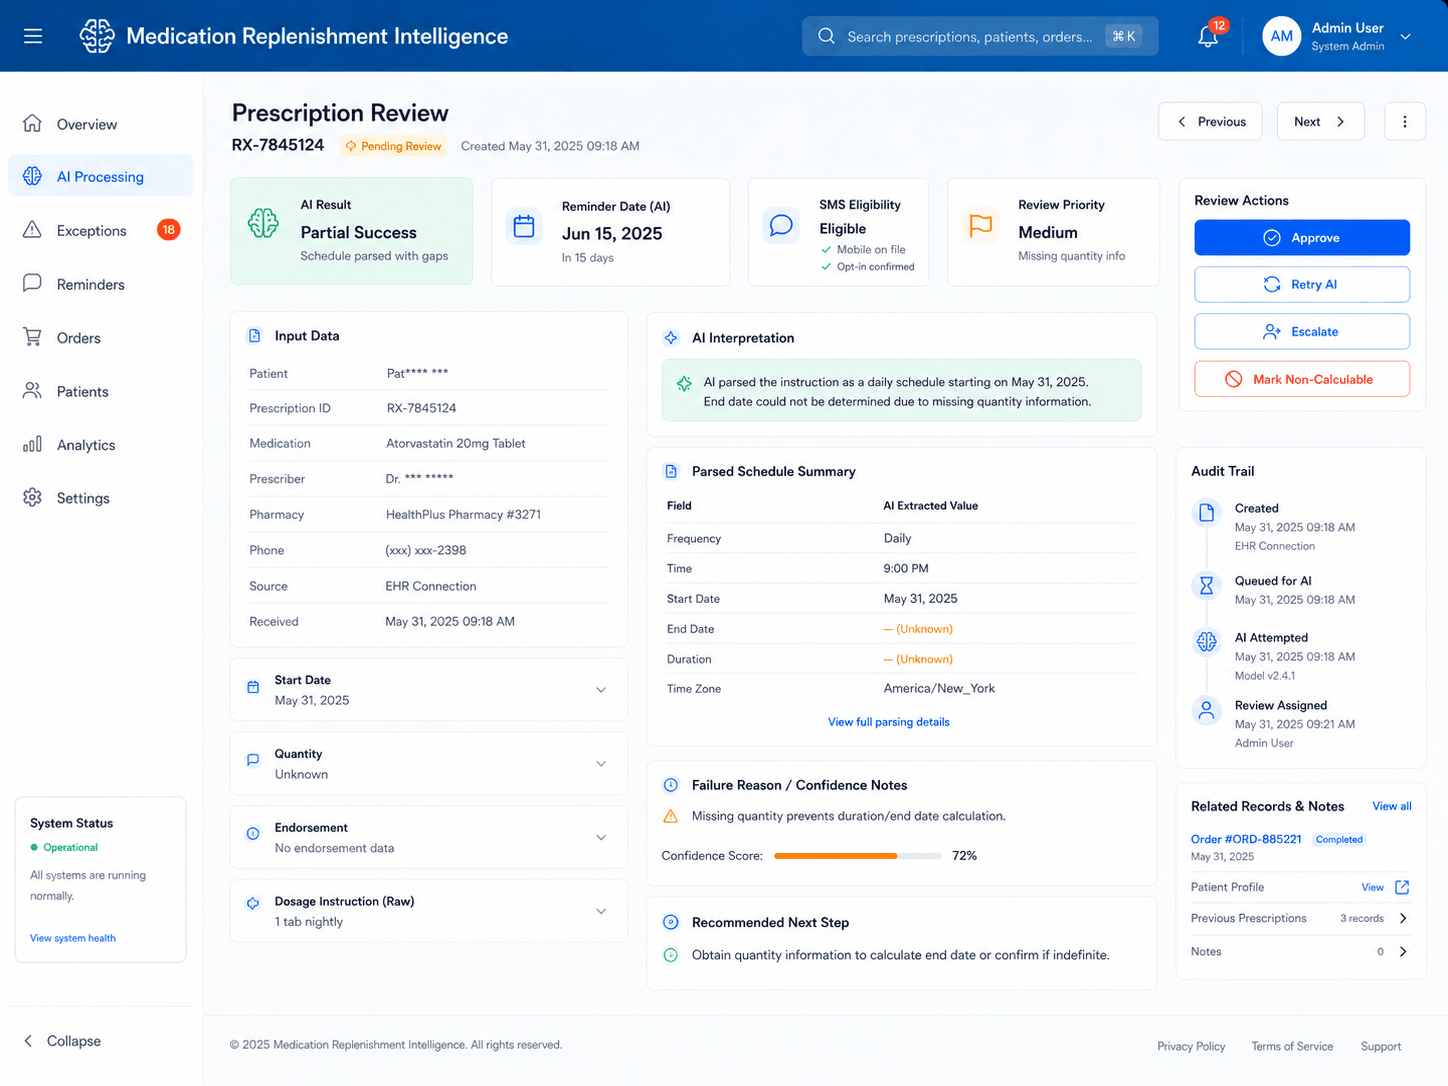The height and width of the screenshot is (1086, 1448).
Task: Click the AI Interpretation sparkle icon
Action: [671, 338]
